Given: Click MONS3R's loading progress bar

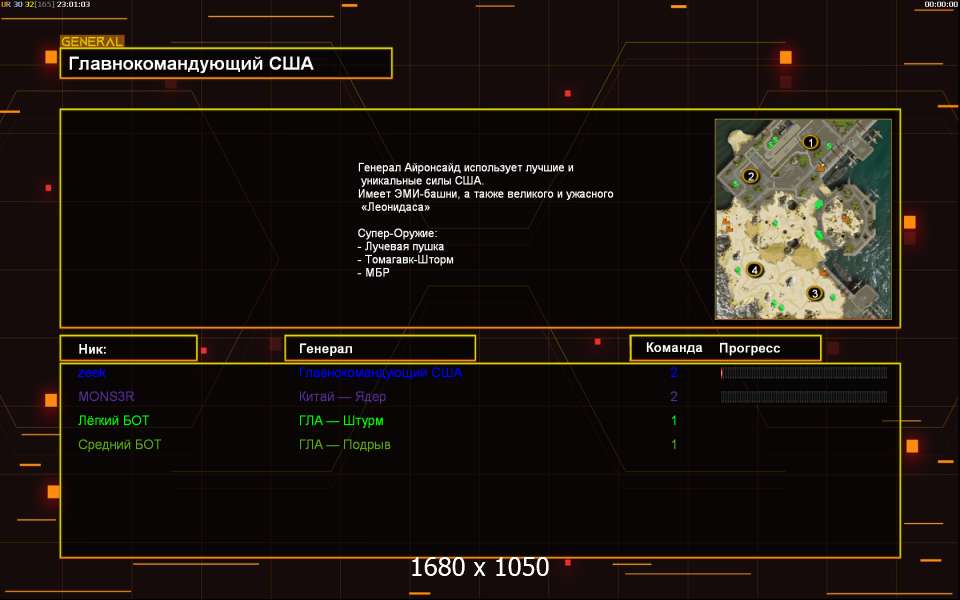Looking at the screenshot, I should pos(804,397).
